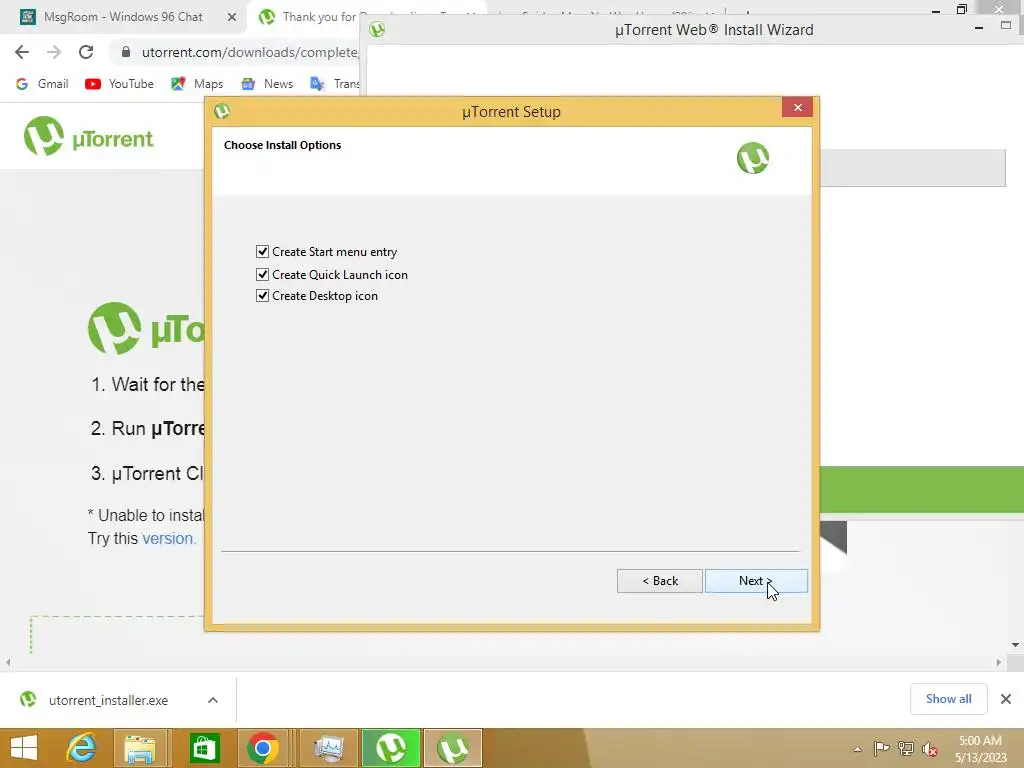This screenshot has width=1024, height=768.
Task: Go forward in Chrome browser
Action: coord(54,52)
